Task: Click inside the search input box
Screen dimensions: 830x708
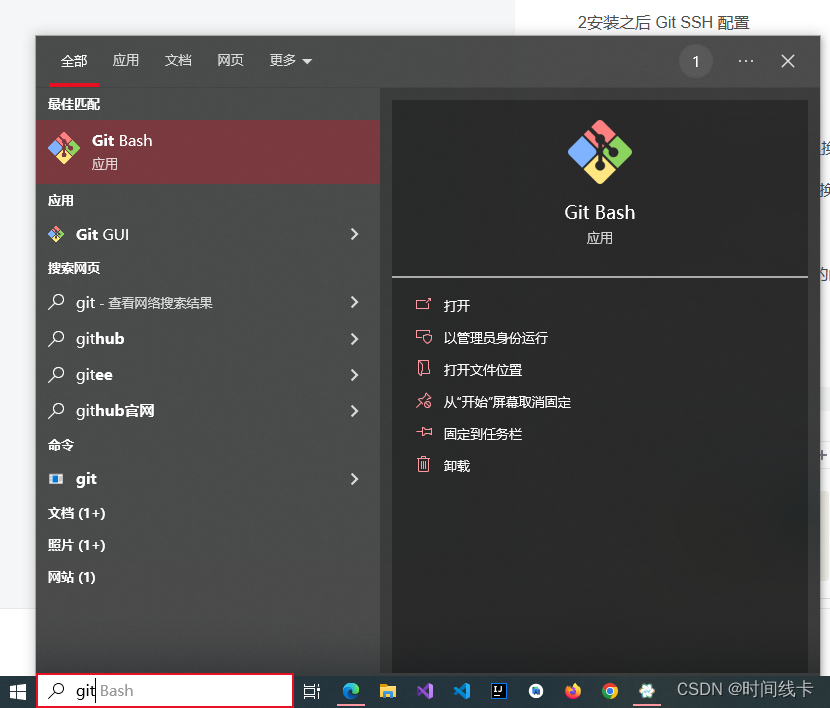Action: pos(165,690)
